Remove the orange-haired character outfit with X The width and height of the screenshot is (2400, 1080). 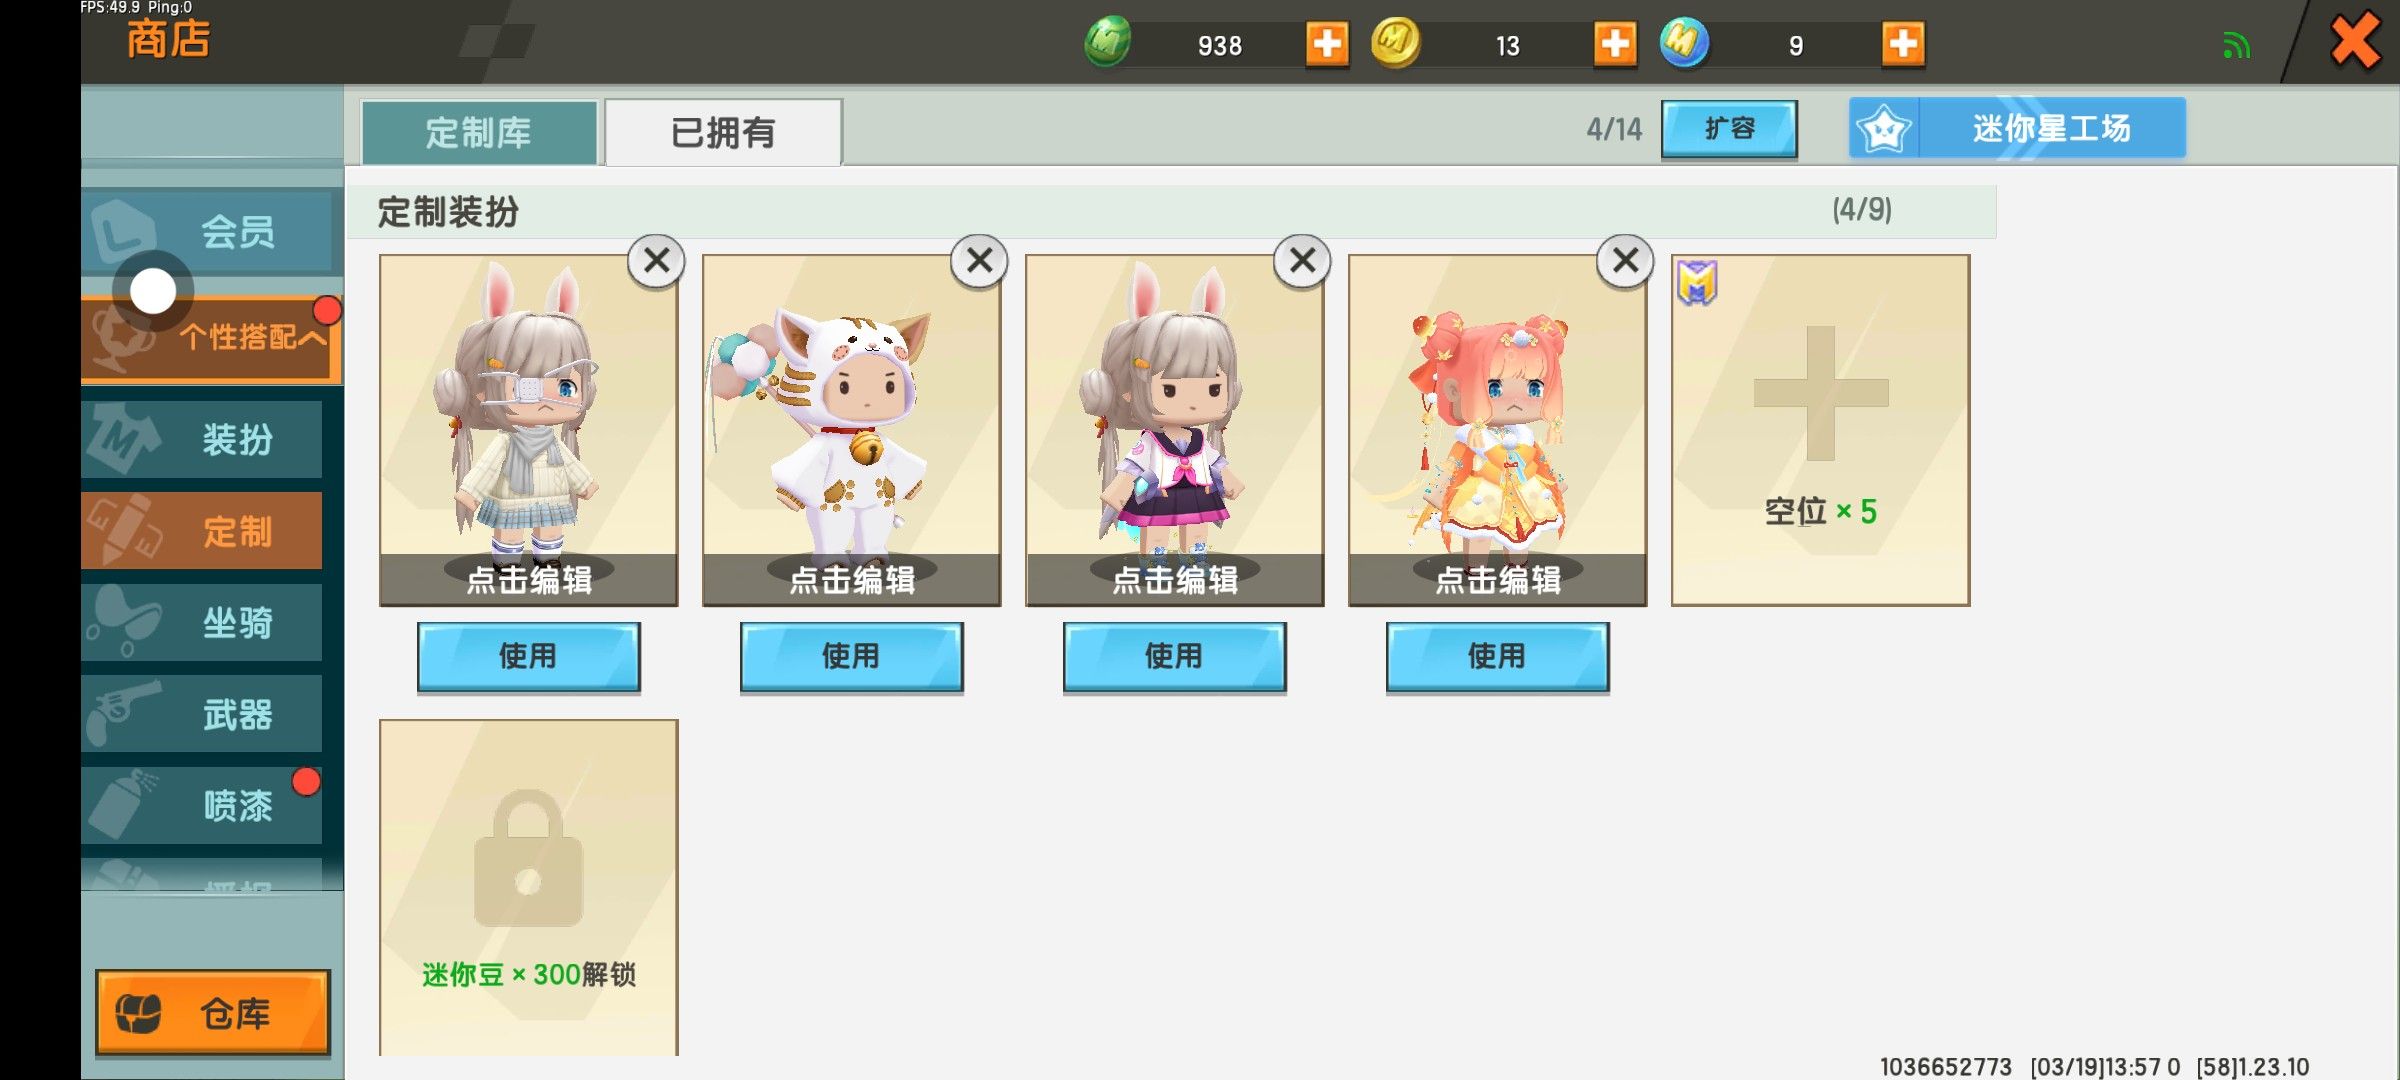(1625, 261)
